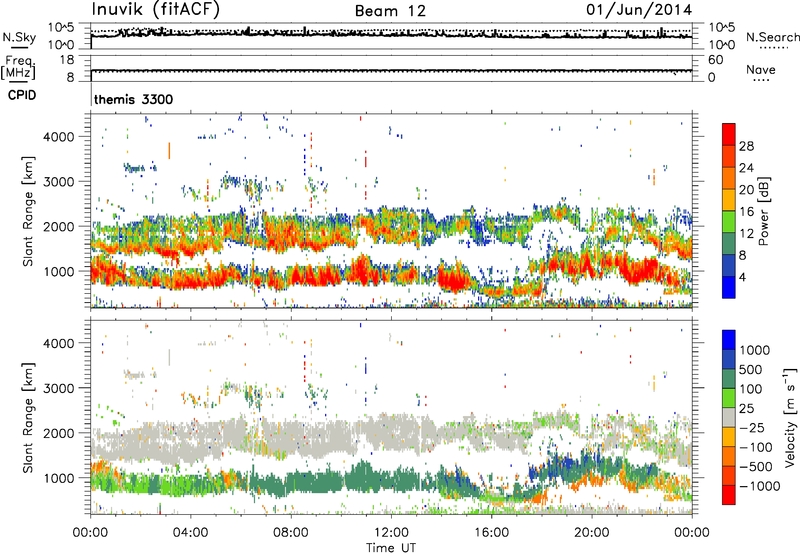The image size is (800, 554).
Task: Click the noise trace in N.Sky panel
Action: pyautogui.click(x=391, y=35)
